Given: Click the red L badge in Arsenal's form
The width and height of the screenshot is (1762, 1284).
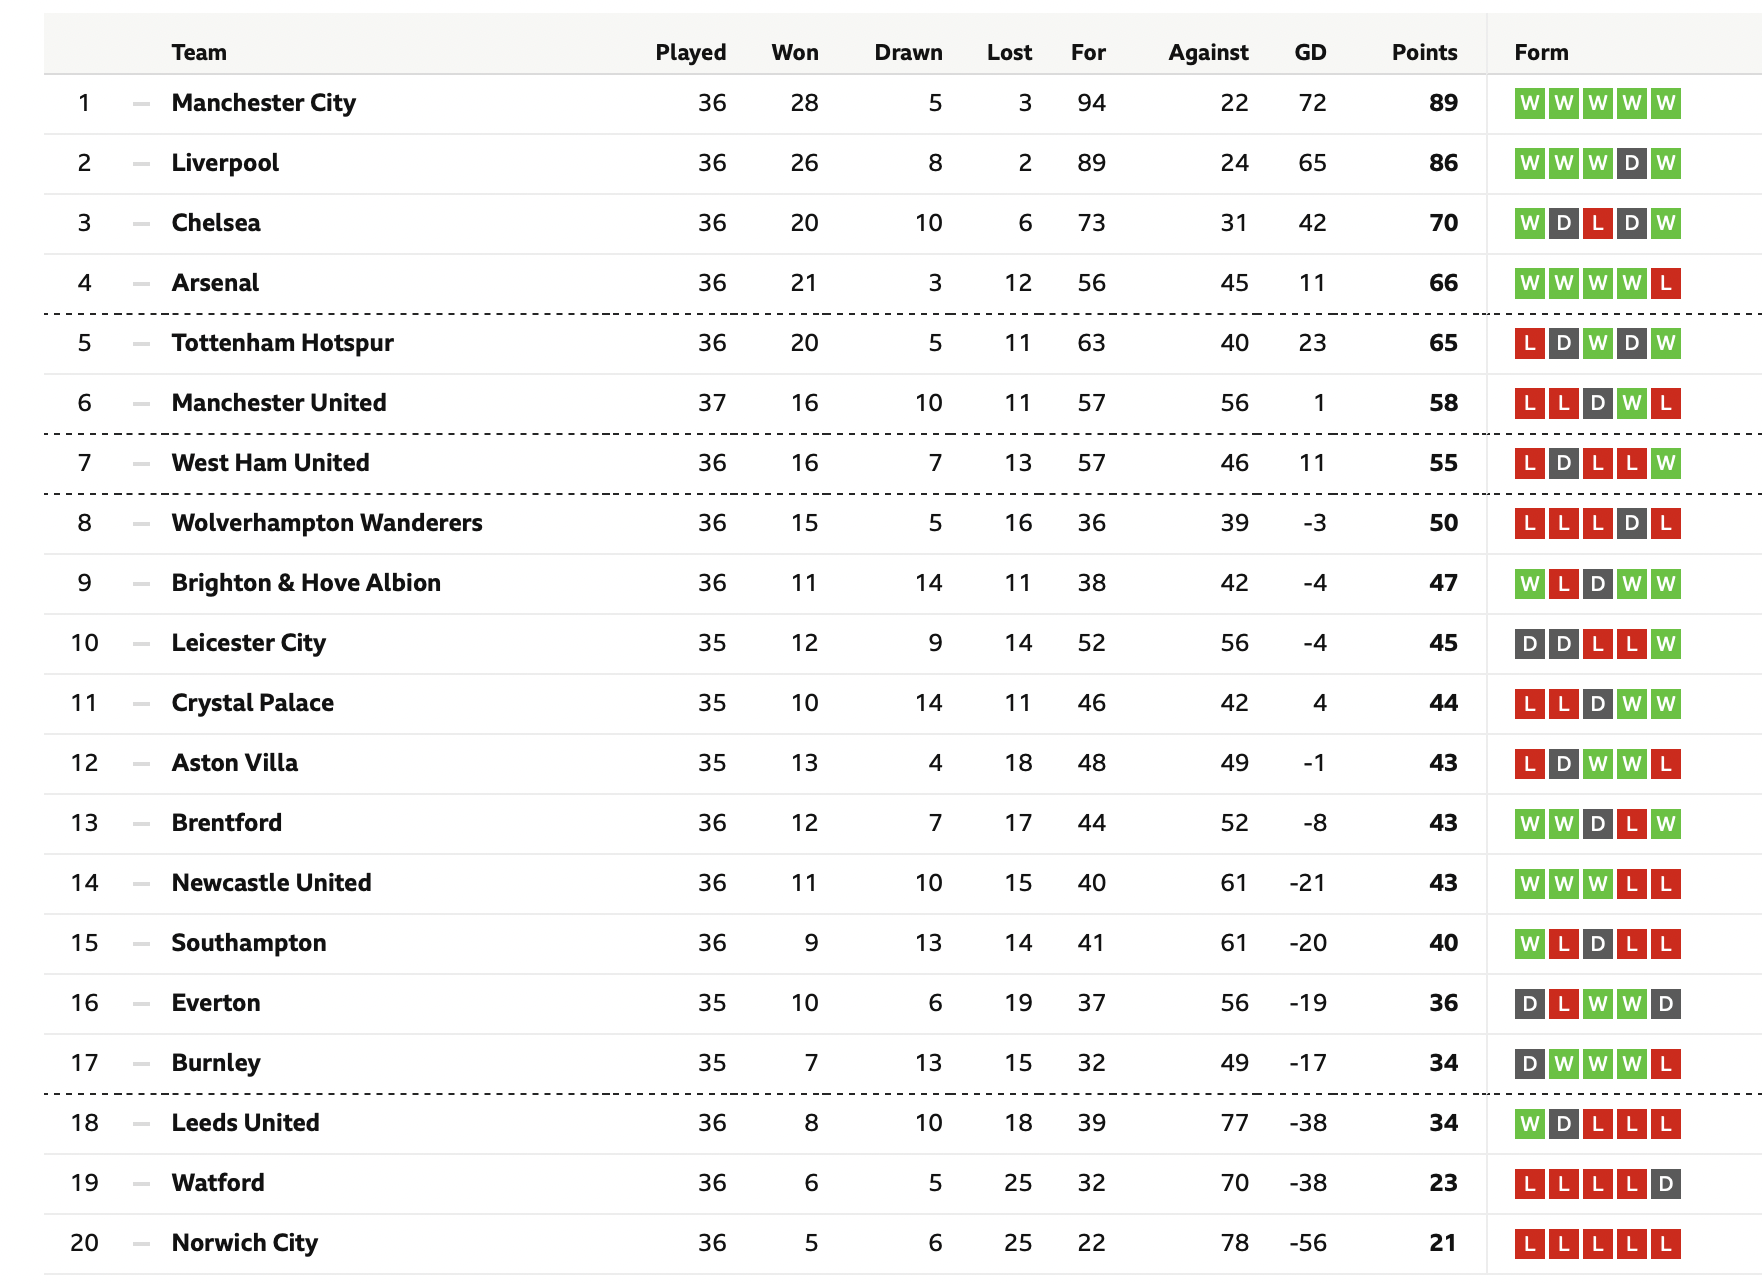Looking at the screenshot, I should pyautogui.click(x=1665, y=283).
